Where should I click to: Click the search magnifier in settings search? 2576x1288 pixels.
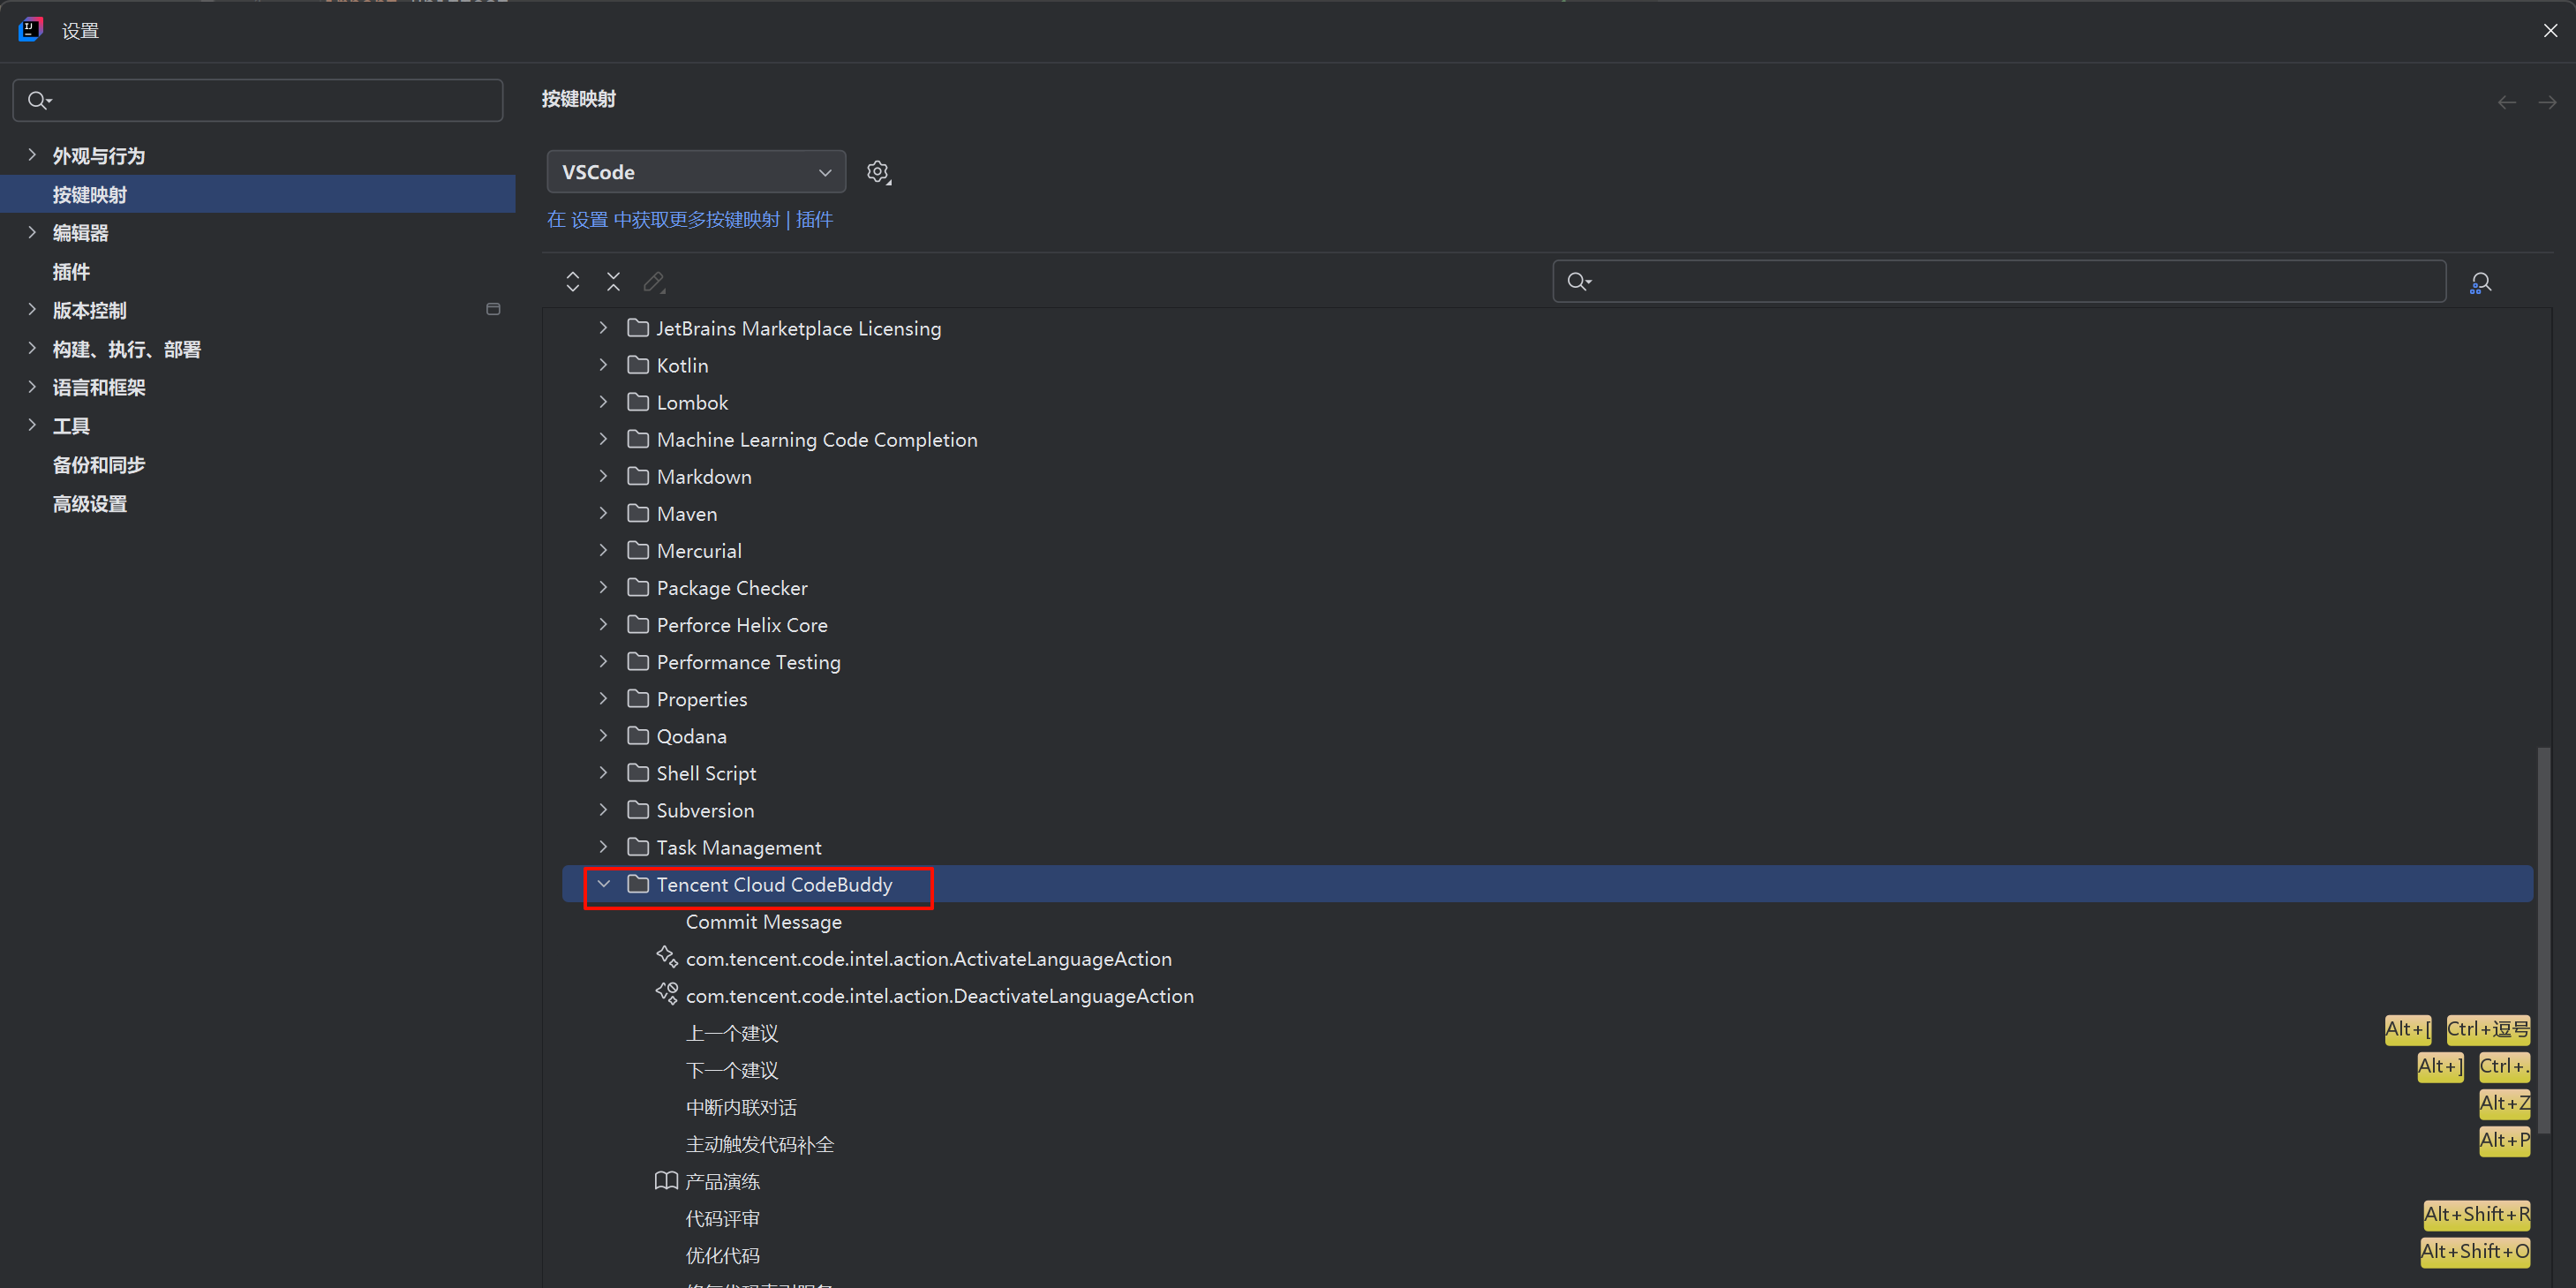point(39,100)
